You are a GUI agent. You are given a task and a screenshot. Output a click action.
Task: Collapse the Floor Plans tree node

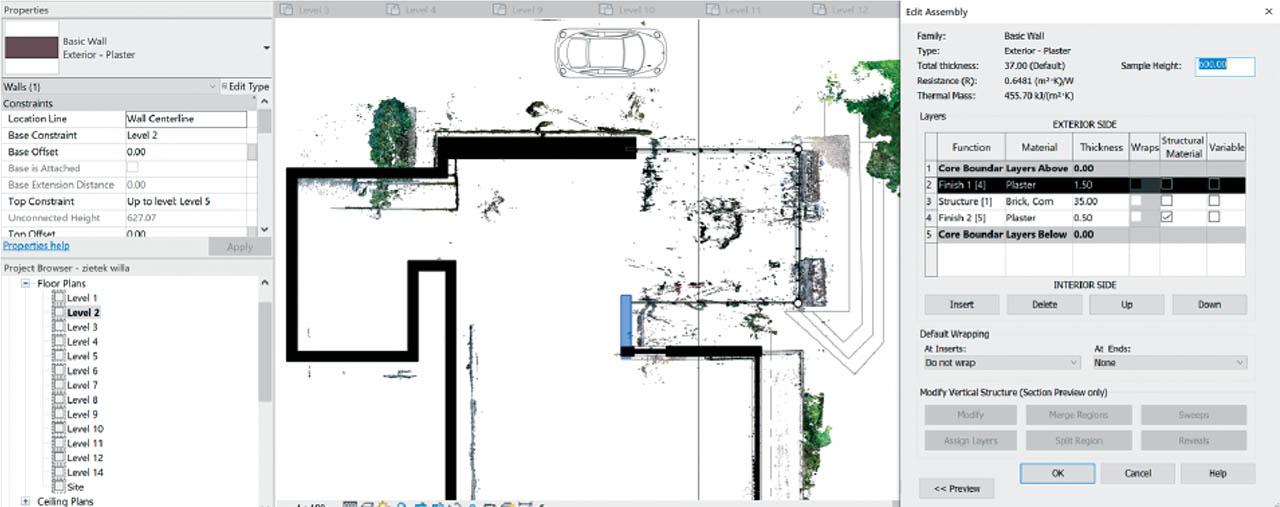[x=25, y=284]
